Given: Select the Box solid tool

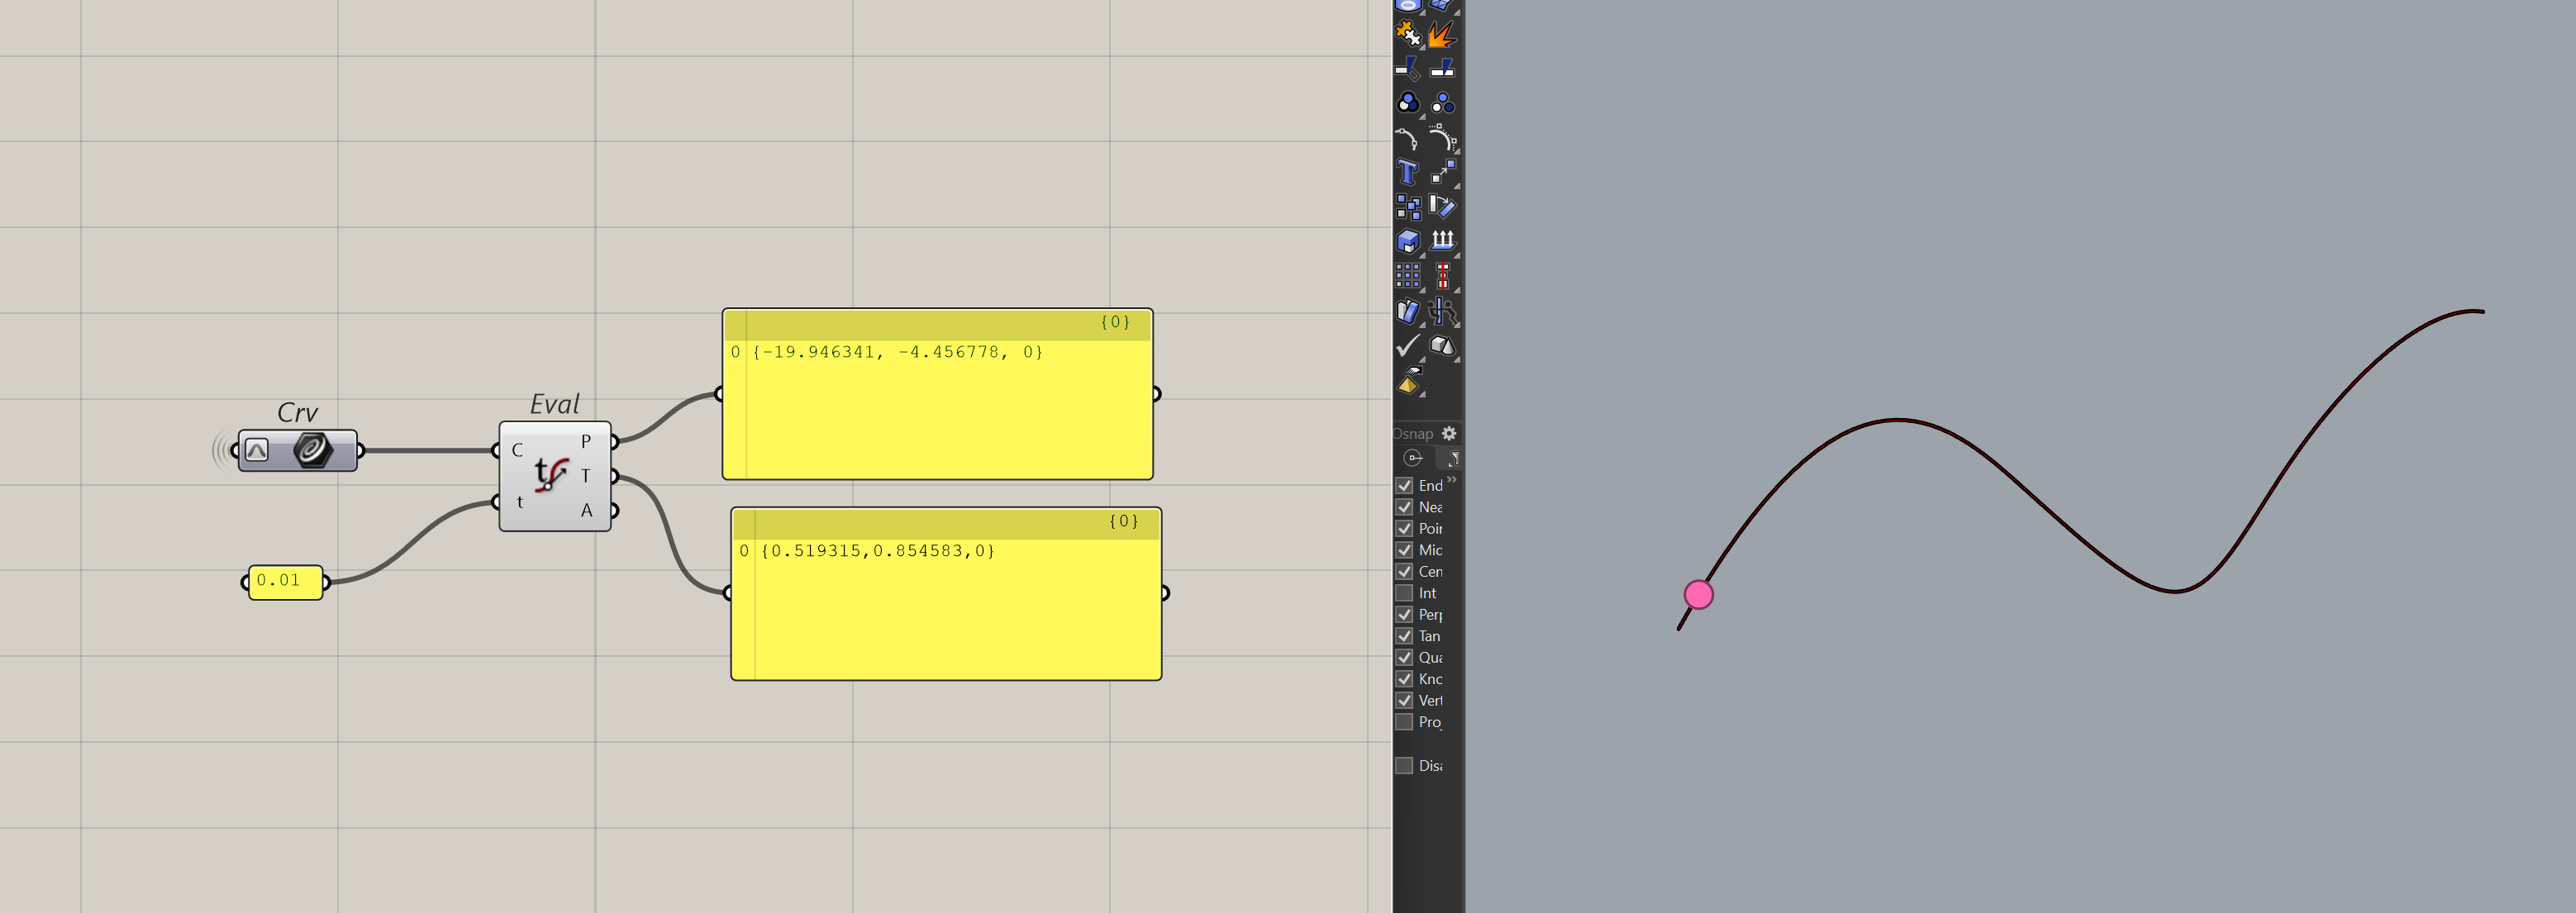Looking at the screenshot, I should coord(1408,241).
